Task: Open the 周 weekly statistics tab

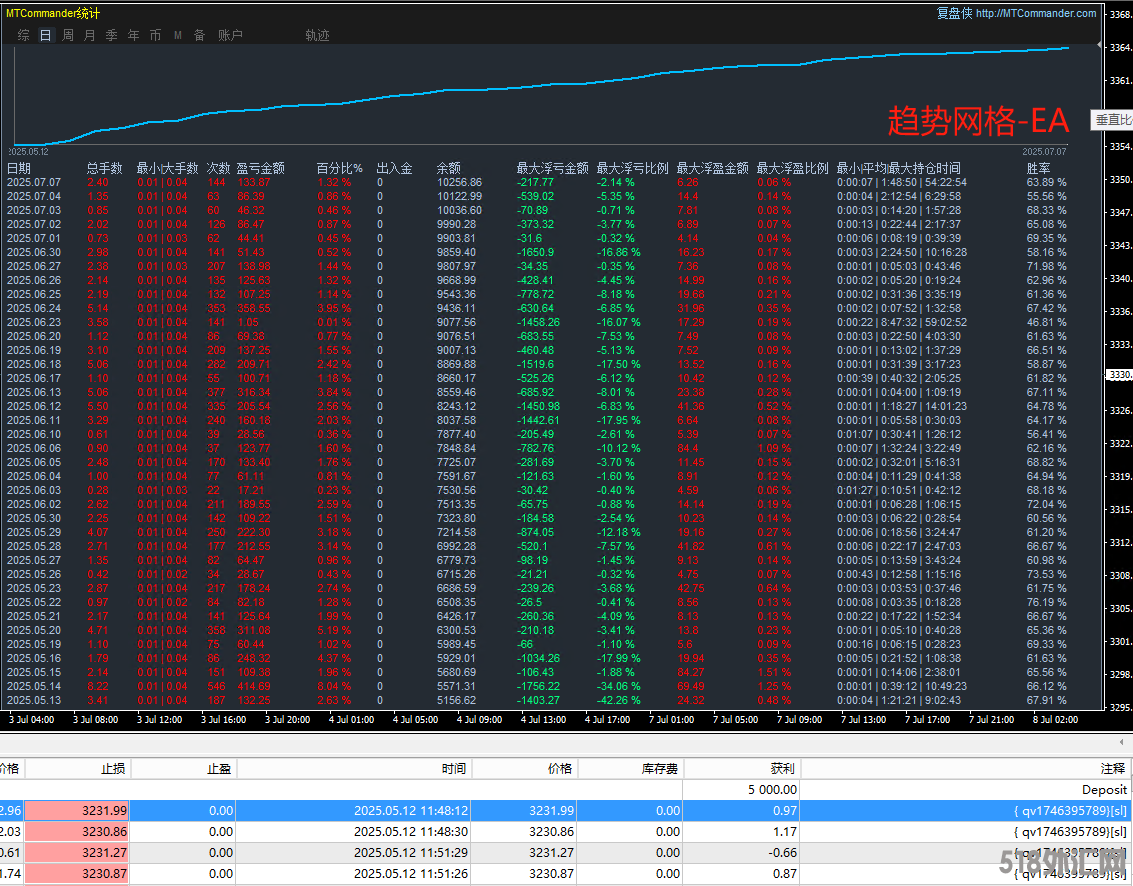Action: click(67, 35)
